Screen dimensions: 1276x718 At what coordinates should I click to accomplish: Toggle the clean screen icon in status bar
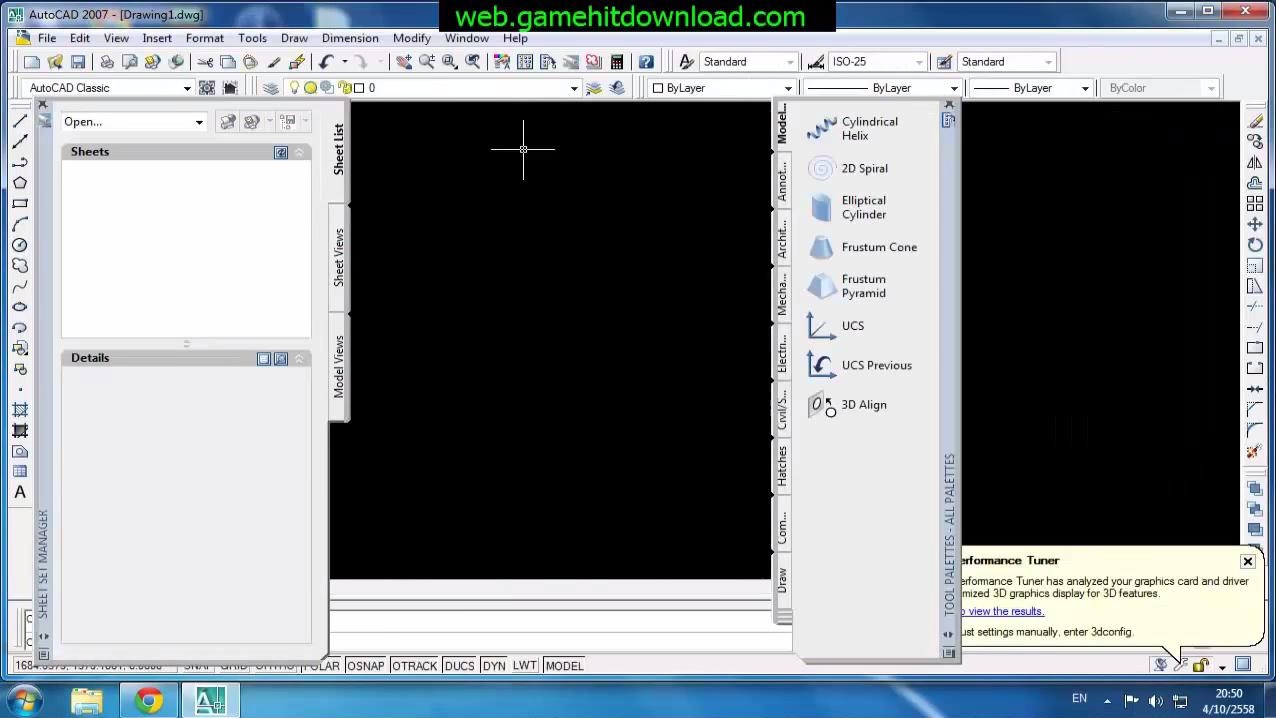click(x=1243, y=664)
